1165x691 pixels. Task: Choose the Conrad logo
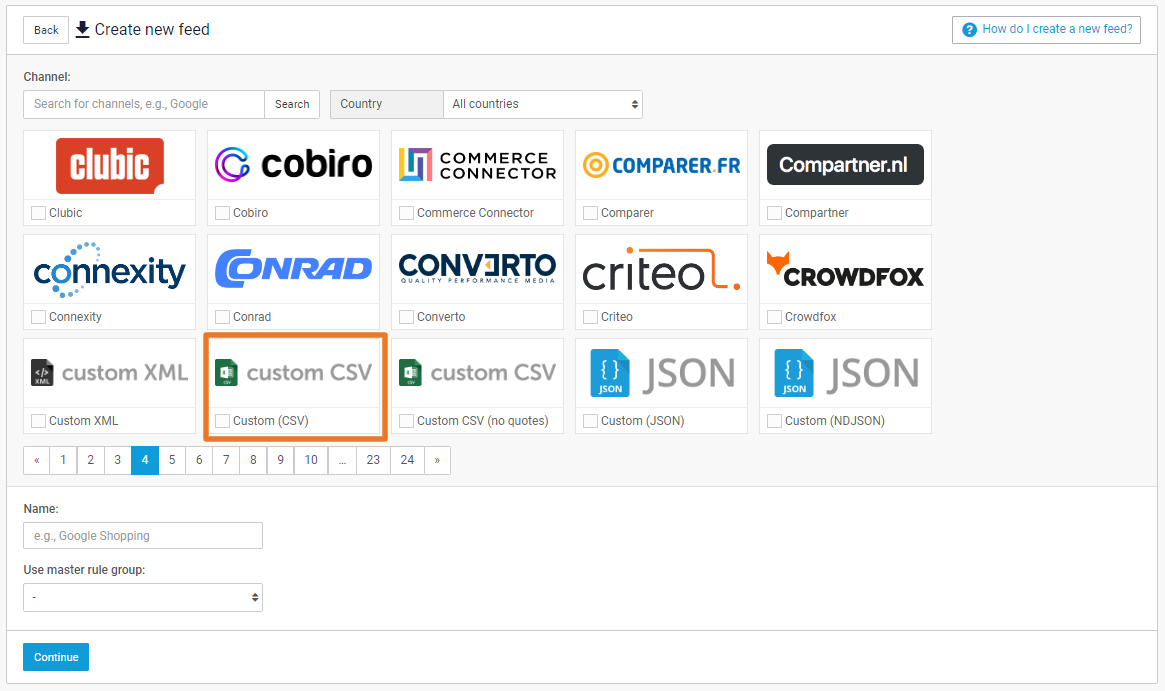click(293, 268)
